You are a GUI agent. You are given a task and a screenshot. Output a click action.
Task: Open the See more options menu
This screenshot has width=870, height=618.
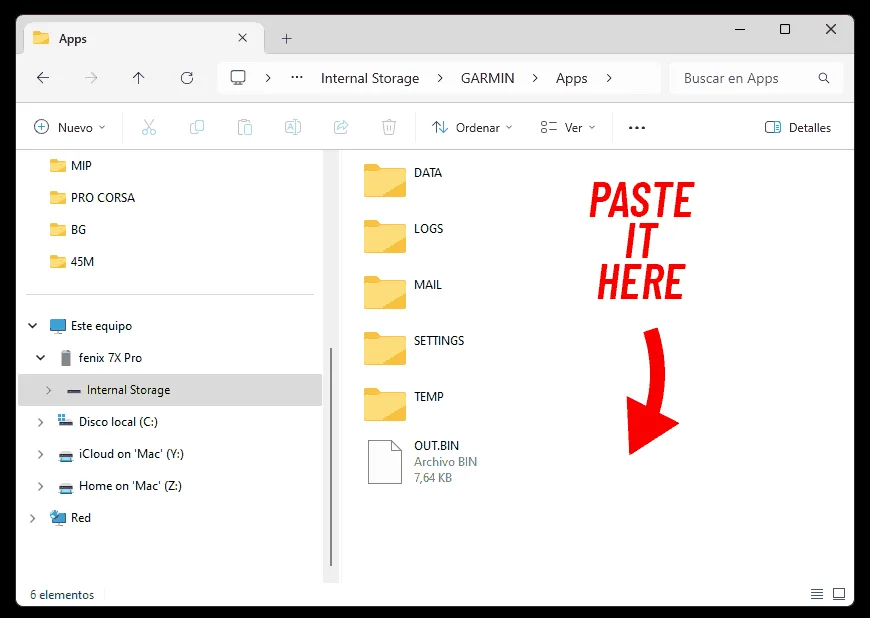point(636,128)
